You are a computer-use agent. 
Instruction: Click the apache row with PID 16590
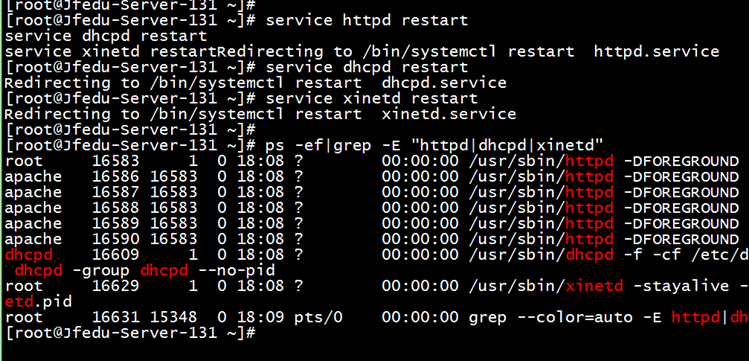[372, 239]
